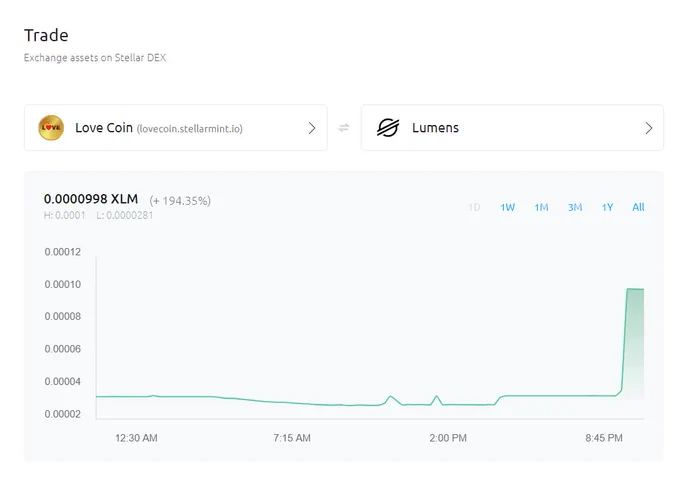Select the 1W chart range
The width and height of the screenshot is (680, 484).
(x=507, y=207)
